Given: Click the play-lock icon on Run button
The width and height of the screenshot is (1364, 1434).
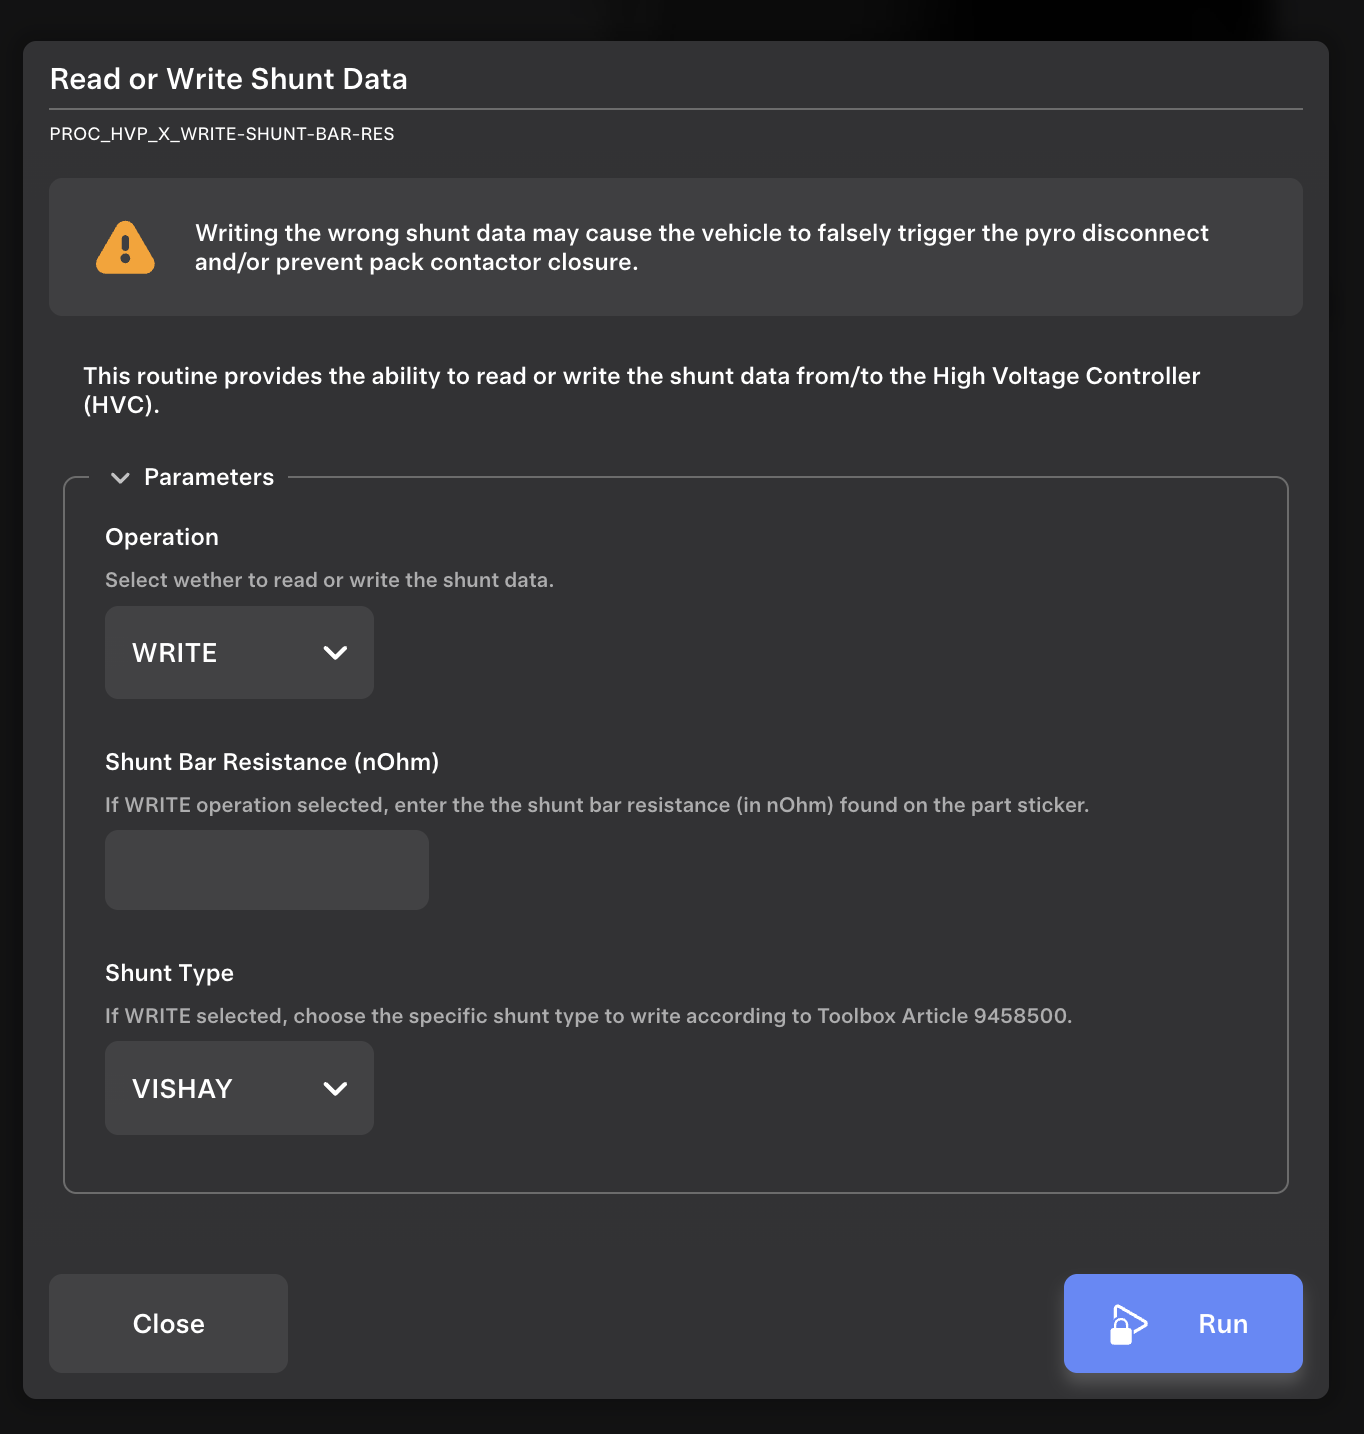Looking at the screenshot, I should (x=1127, y=1324).
